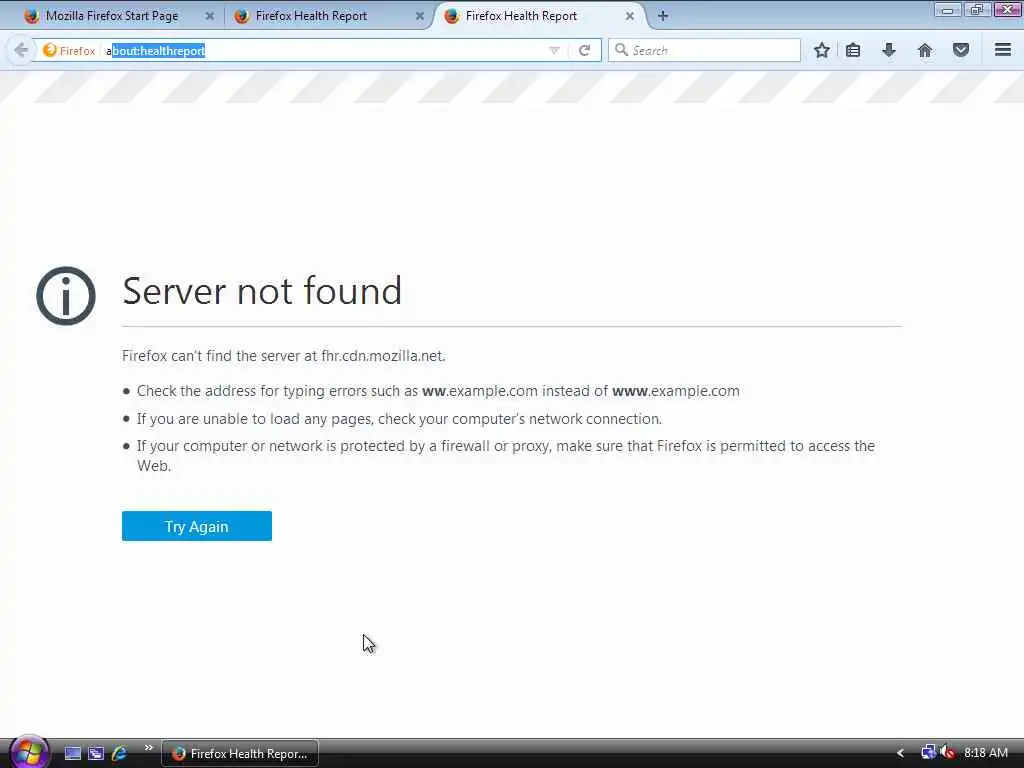Viewport: 1024px width, 768px height.
Task: Close the middle Firefox Health Report tab
Action: click(x=420, y=16)
